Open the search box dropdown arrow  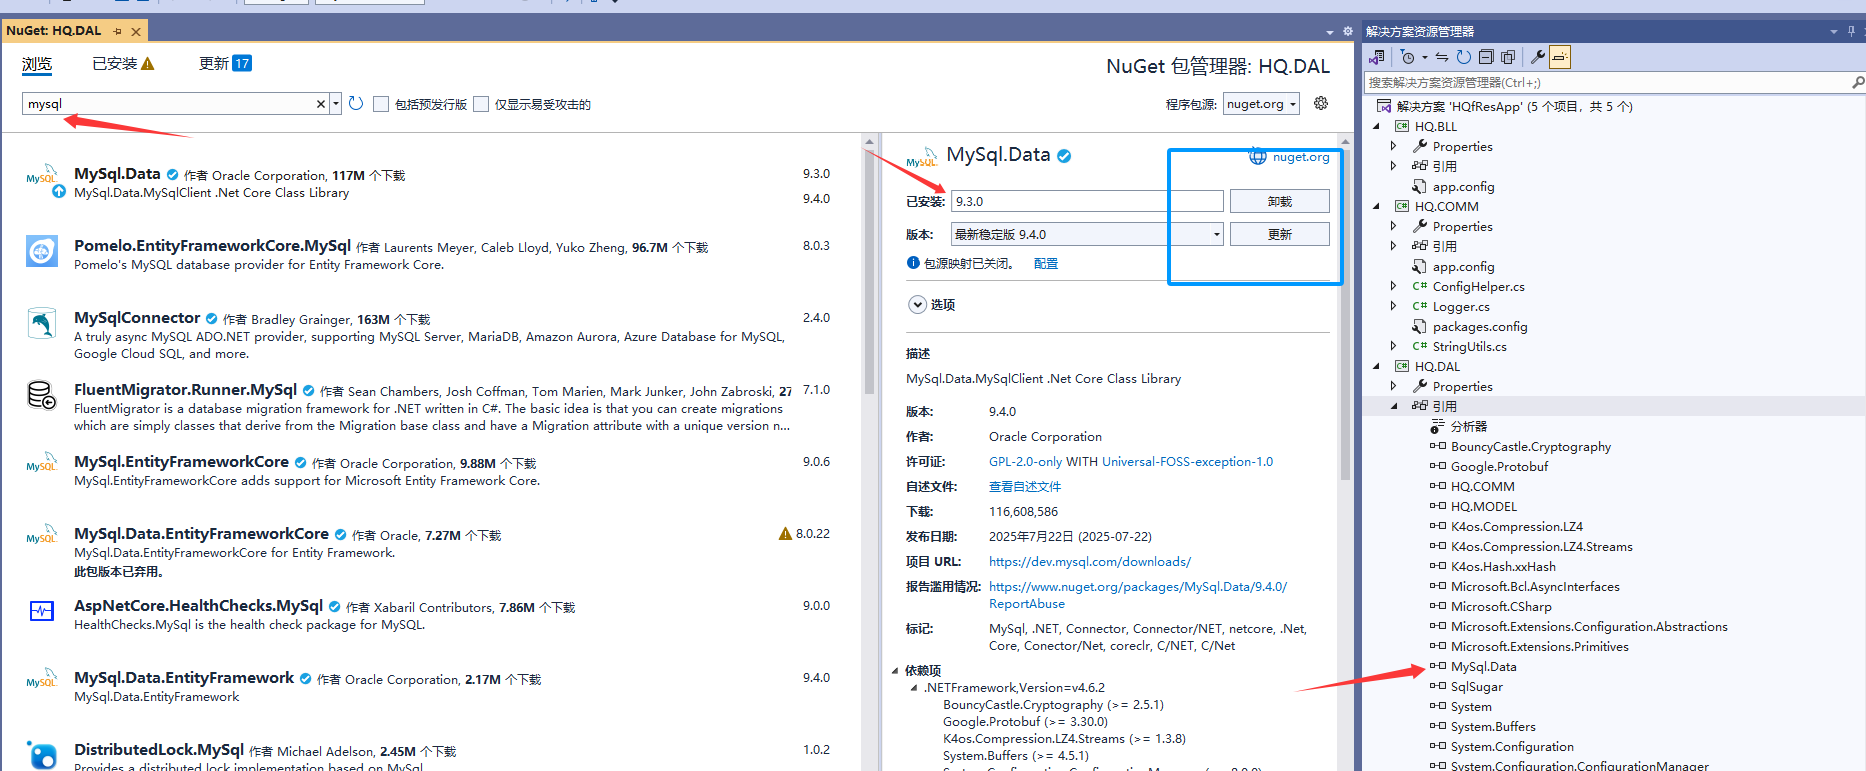336,104
